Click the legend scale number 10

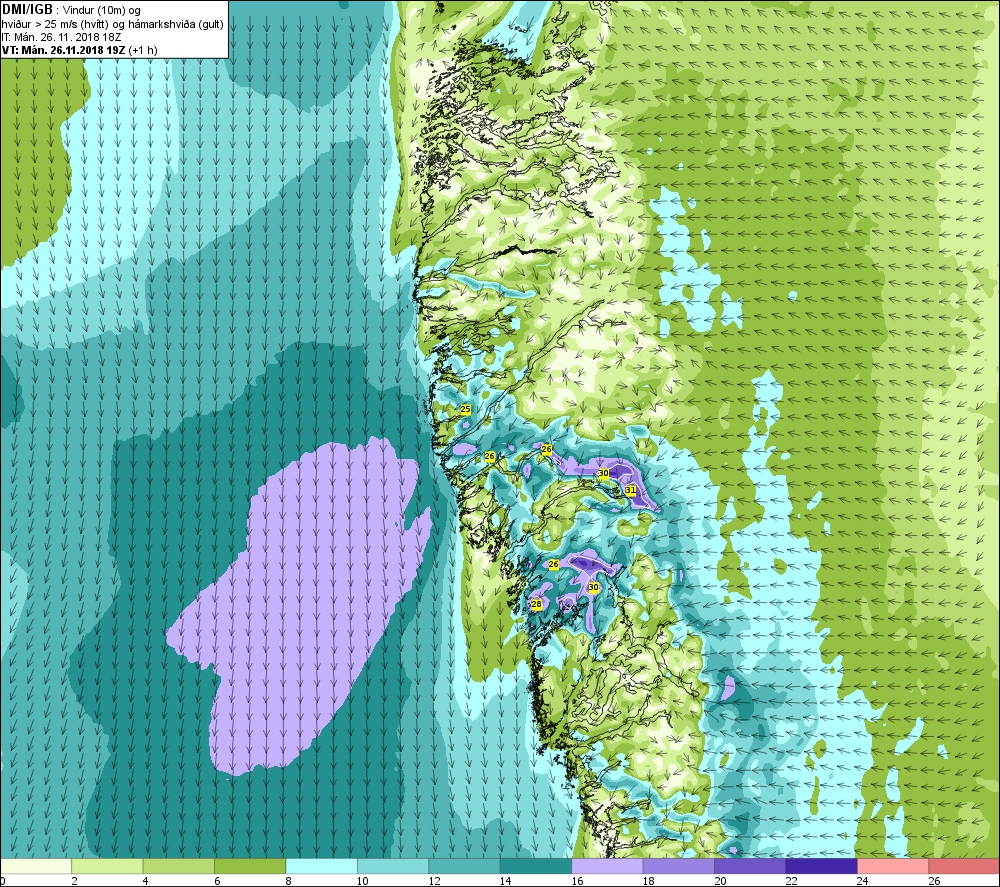(x=362, y=881)
